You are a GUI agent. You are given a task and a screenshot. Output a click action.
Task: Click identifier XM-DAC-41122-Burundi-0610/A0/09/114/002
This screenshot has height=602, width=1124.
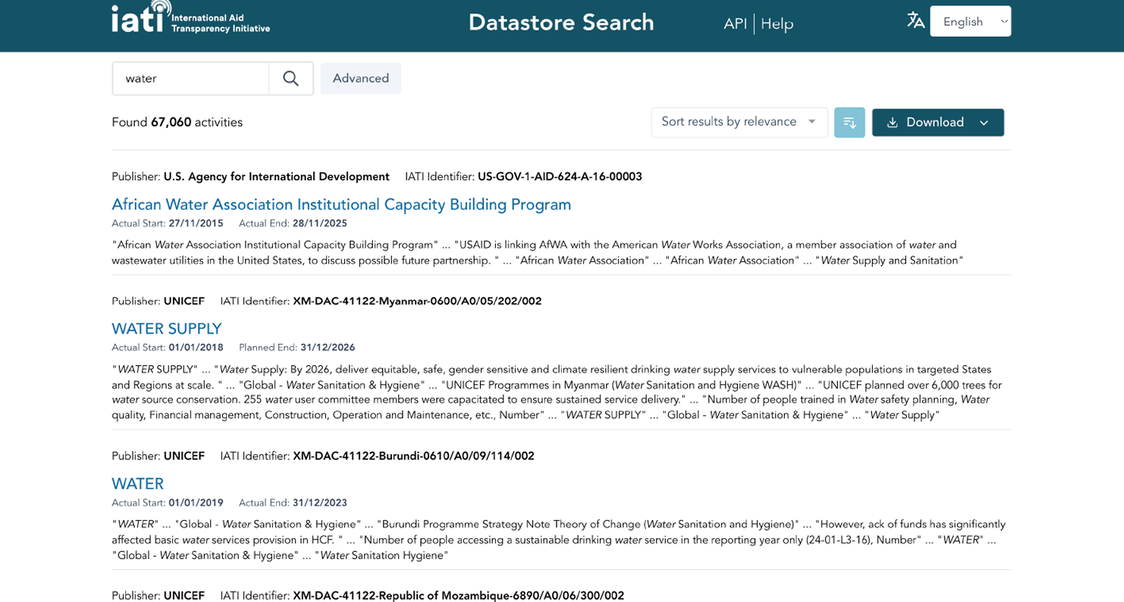[414, 456]
